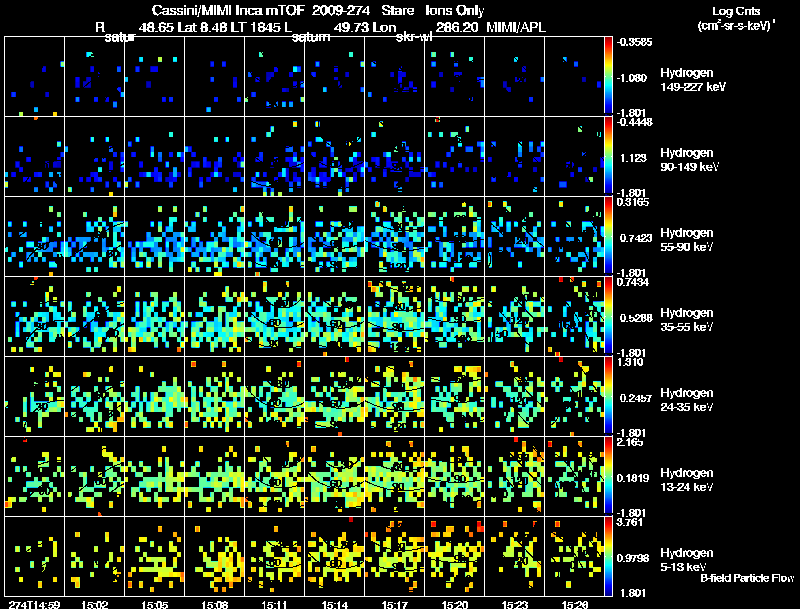This screenshot has height=609, width=800.
Task: Click the Hydrogen 24-35 keV color bar
Action: 608,396
